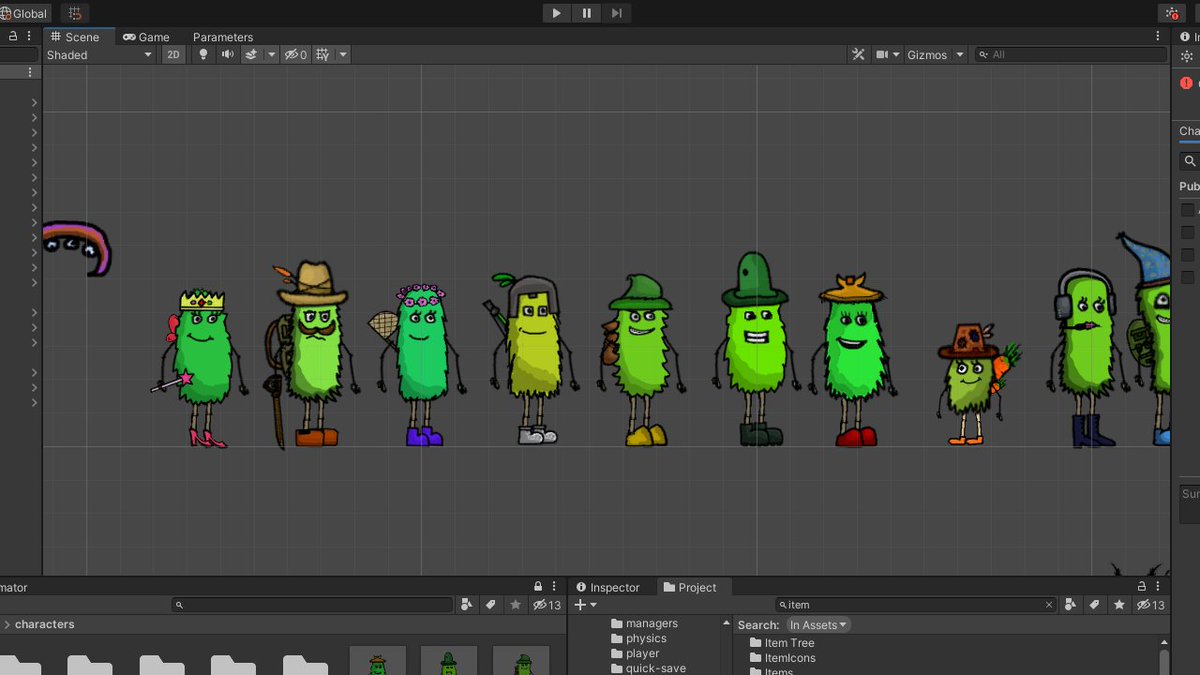The height and width of the screenshot is (675, 1200).
Task: Tick the bottom checkbox under Pub heading
Action: click(x=1188, y=277)
